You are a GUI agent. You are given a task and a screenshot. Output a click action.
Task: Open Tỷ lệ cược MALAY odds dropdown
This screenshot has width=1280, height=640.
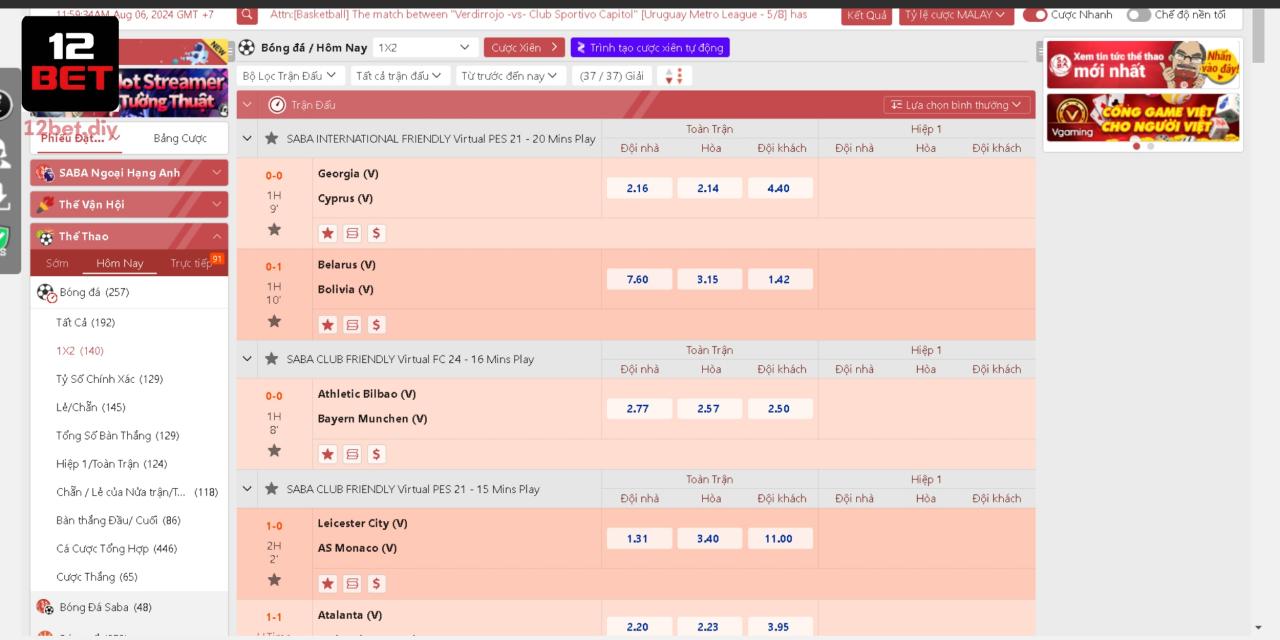[955, 15]
